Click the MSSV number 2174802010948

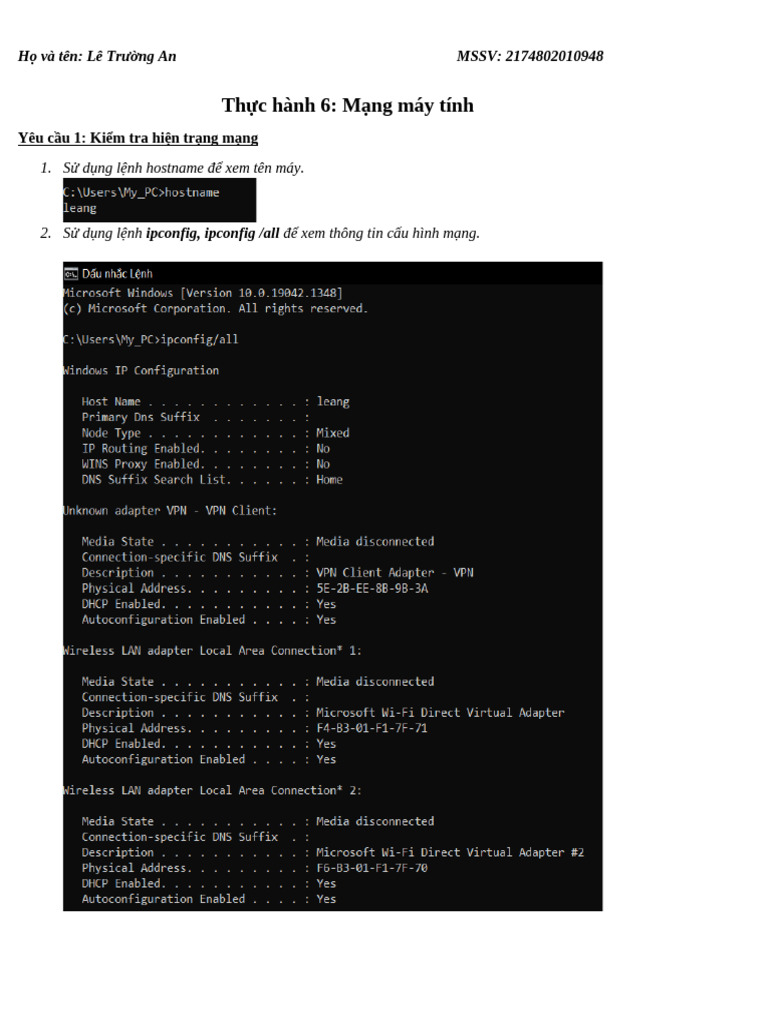pyautogui.click(x=554, y=56)
